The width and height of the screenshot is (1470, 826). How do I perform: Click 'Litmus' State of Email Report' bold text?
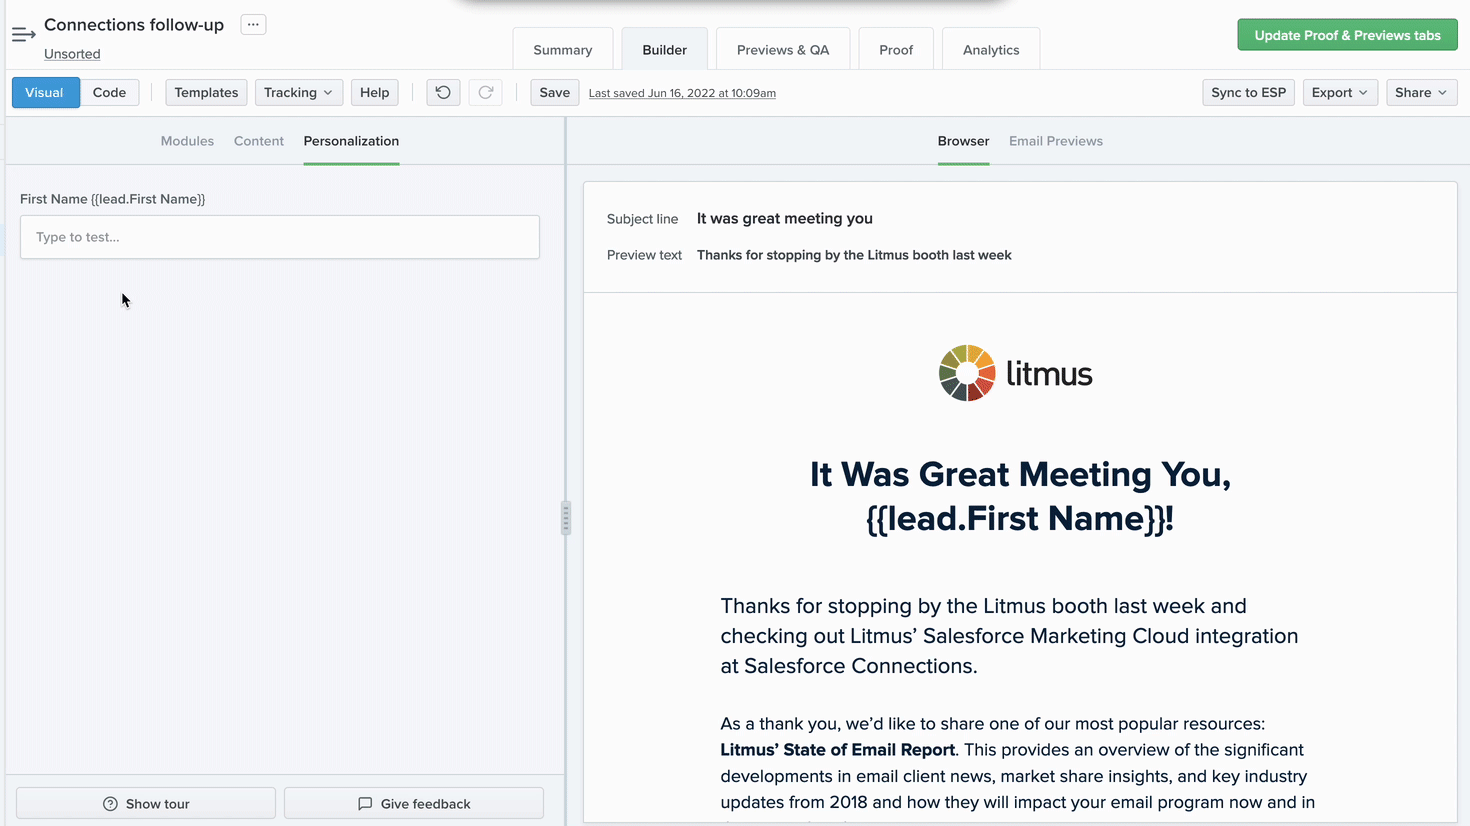coord(838,750)
